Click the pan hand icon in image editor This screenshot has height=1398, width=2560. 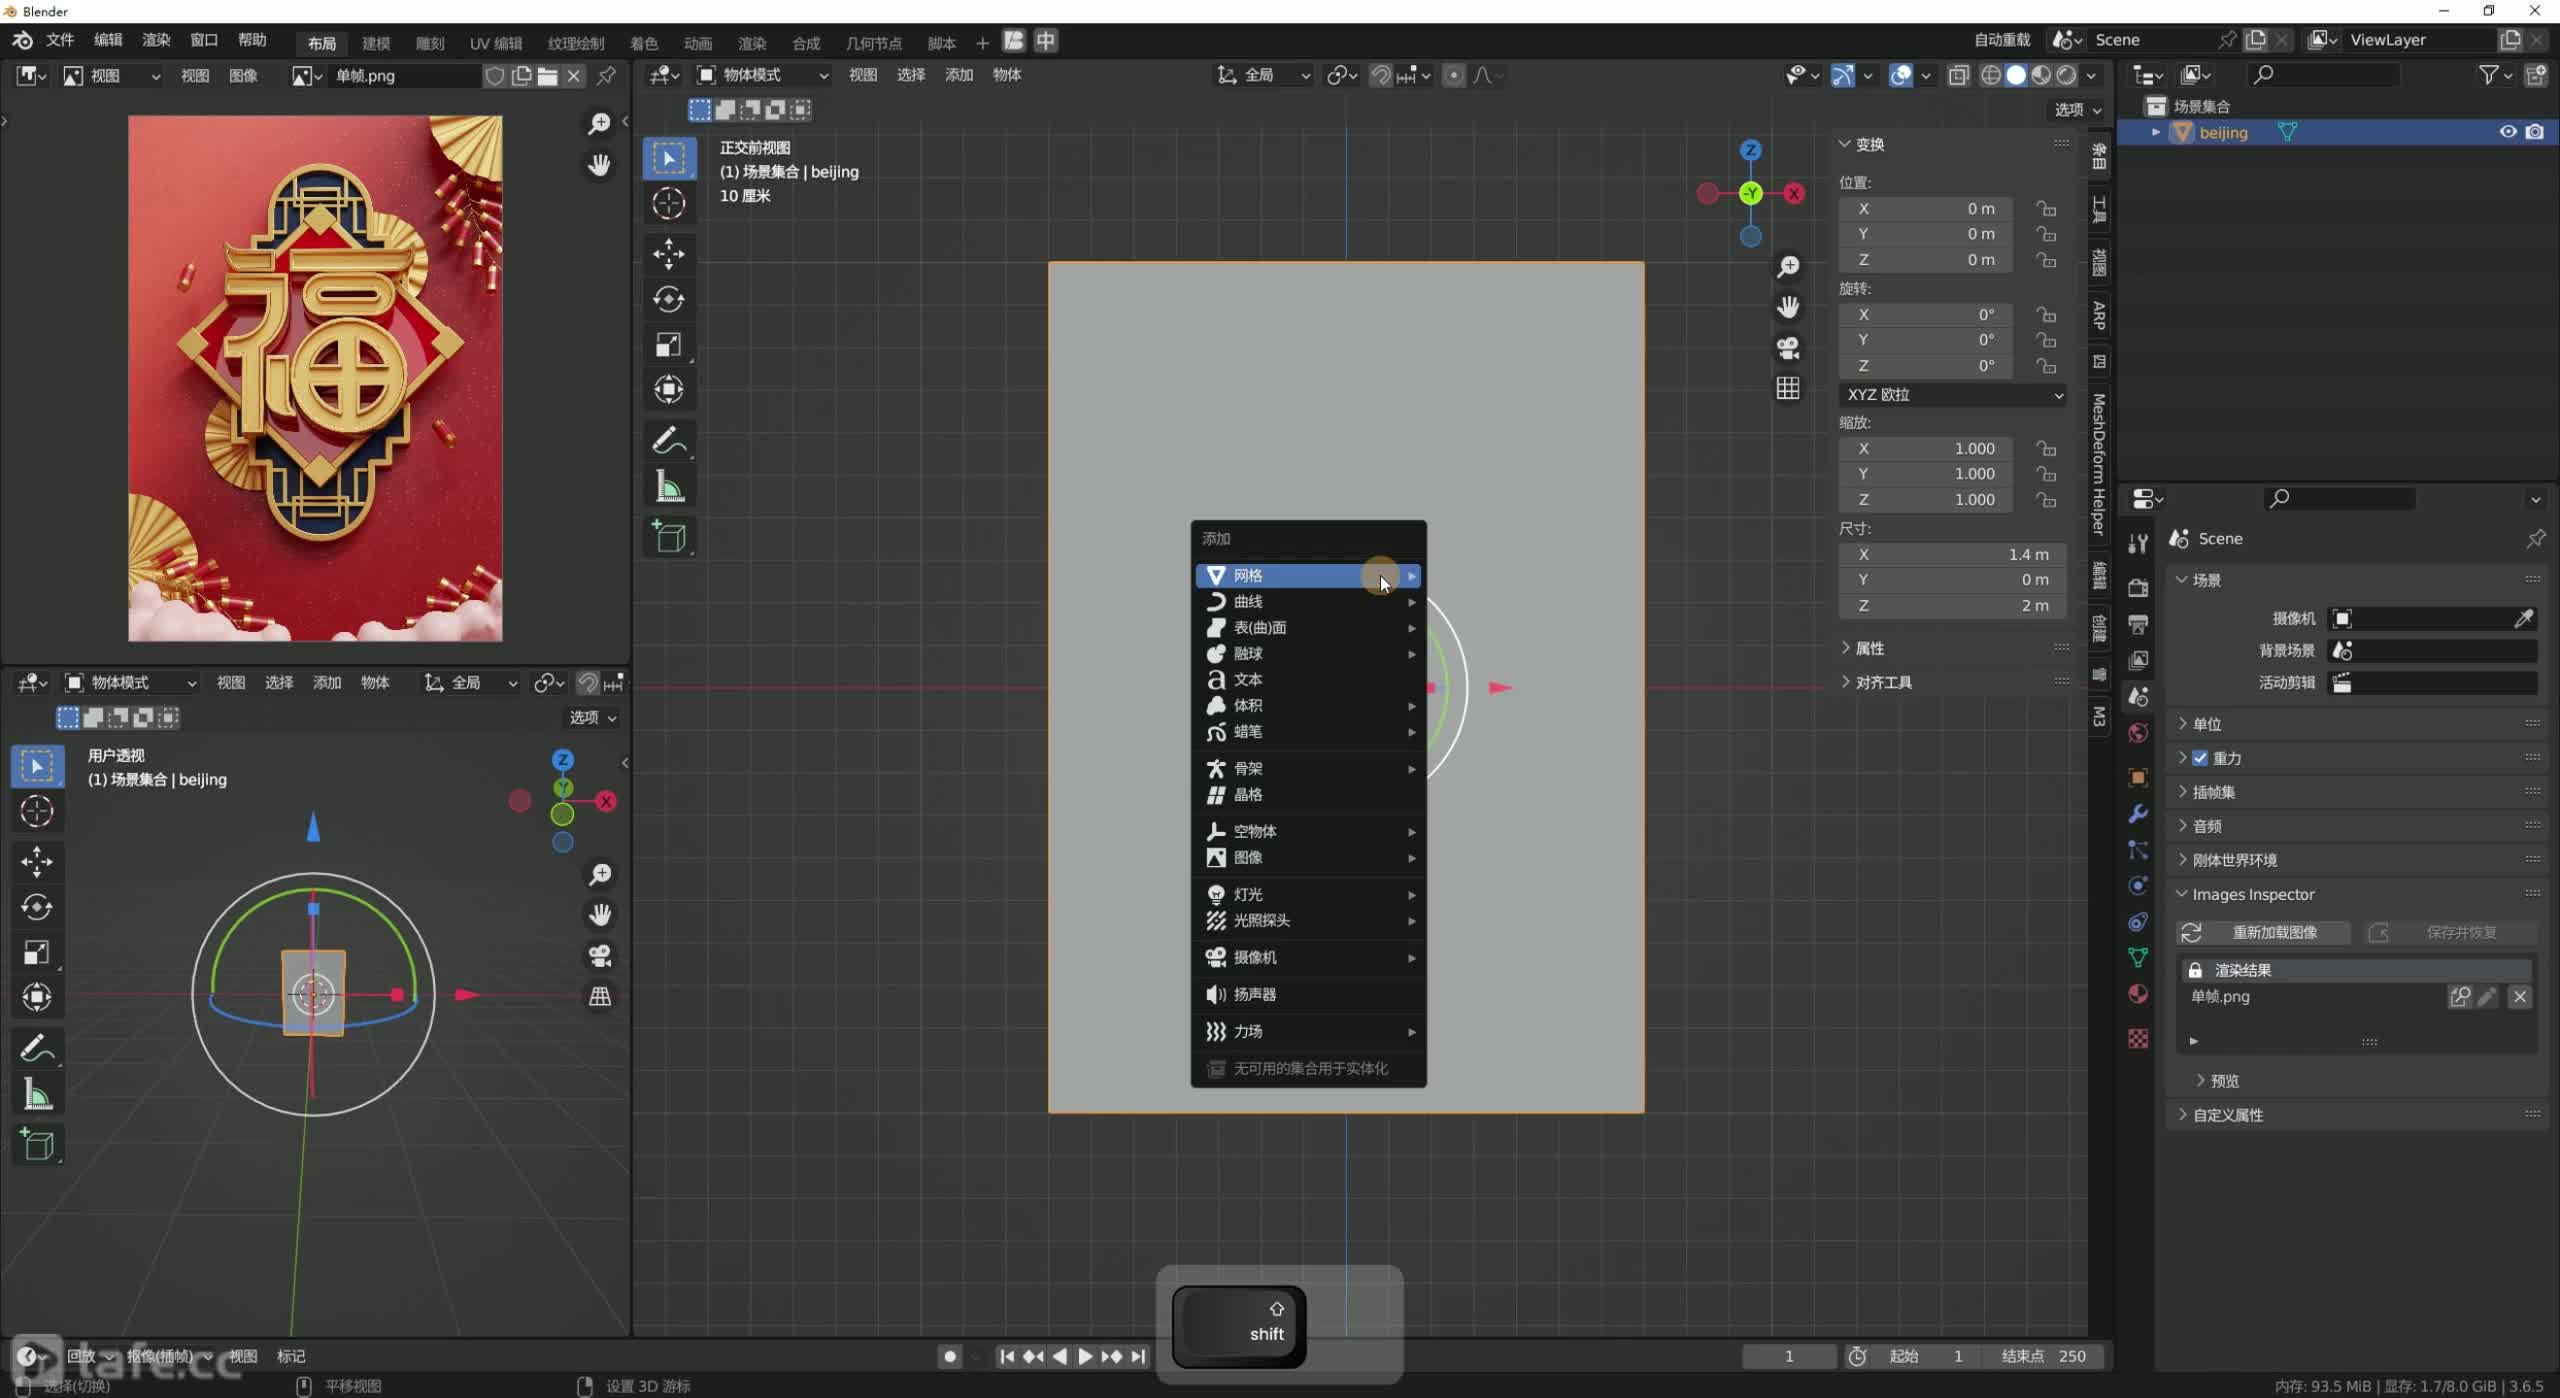[599, 164]
